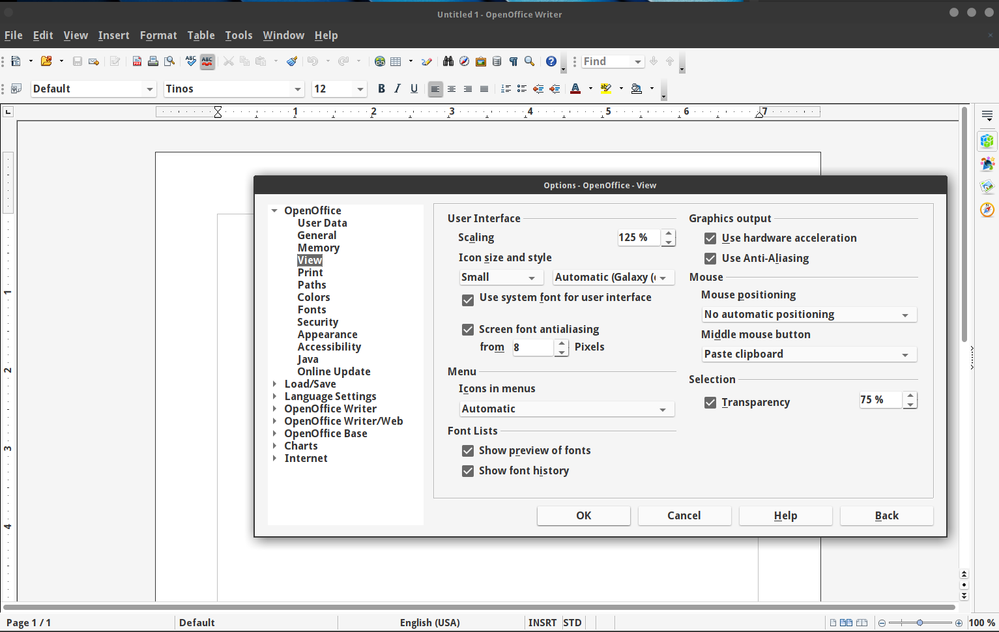
Task: Expand the OpenOffice Writer tree entry
Action: coord(277,408)
